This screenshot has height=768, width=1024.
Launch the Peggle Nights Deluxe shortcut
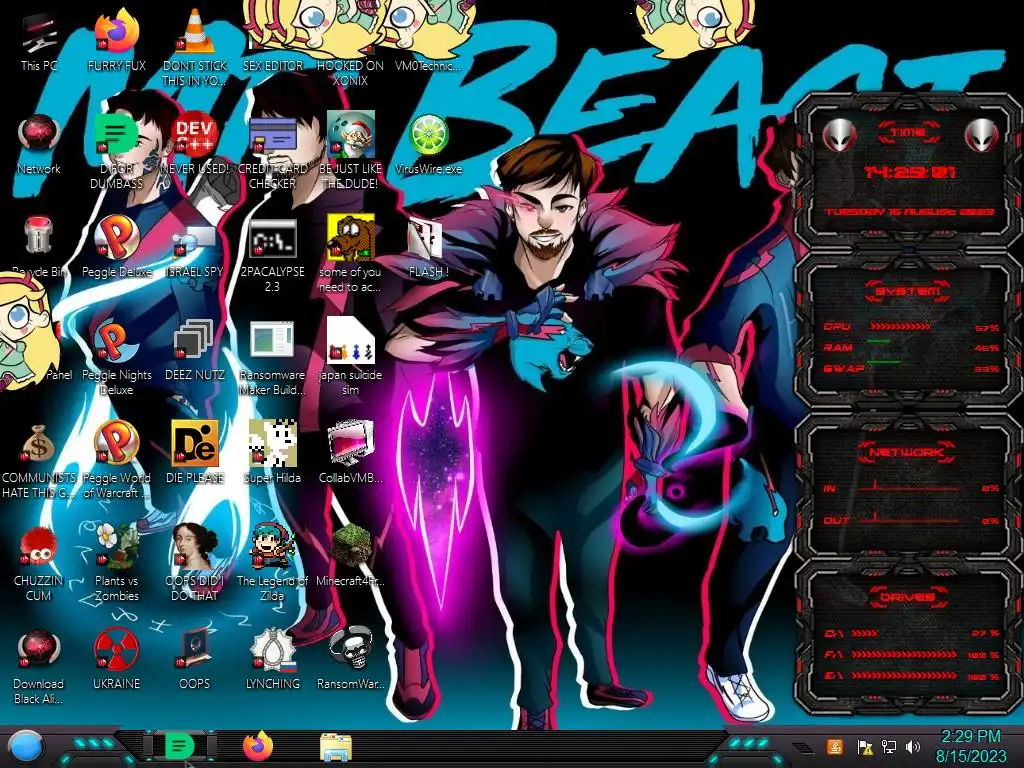click(116, 358)
